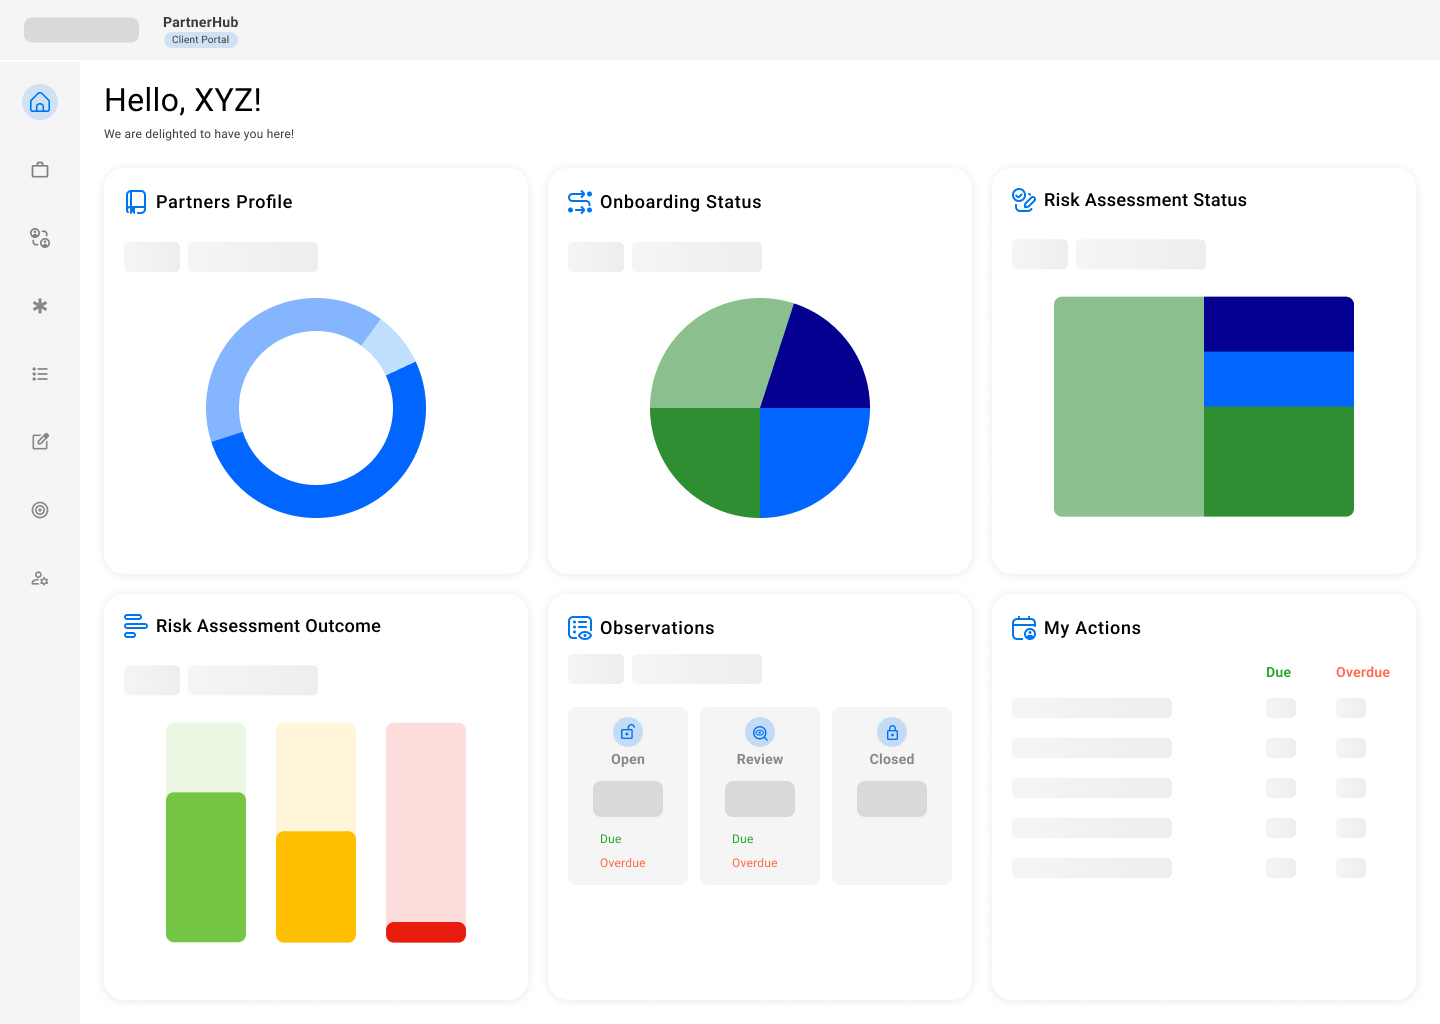Click the edit pencil sidebar icon
This screenshot has width=1440, height=1024.
point(40,442)
